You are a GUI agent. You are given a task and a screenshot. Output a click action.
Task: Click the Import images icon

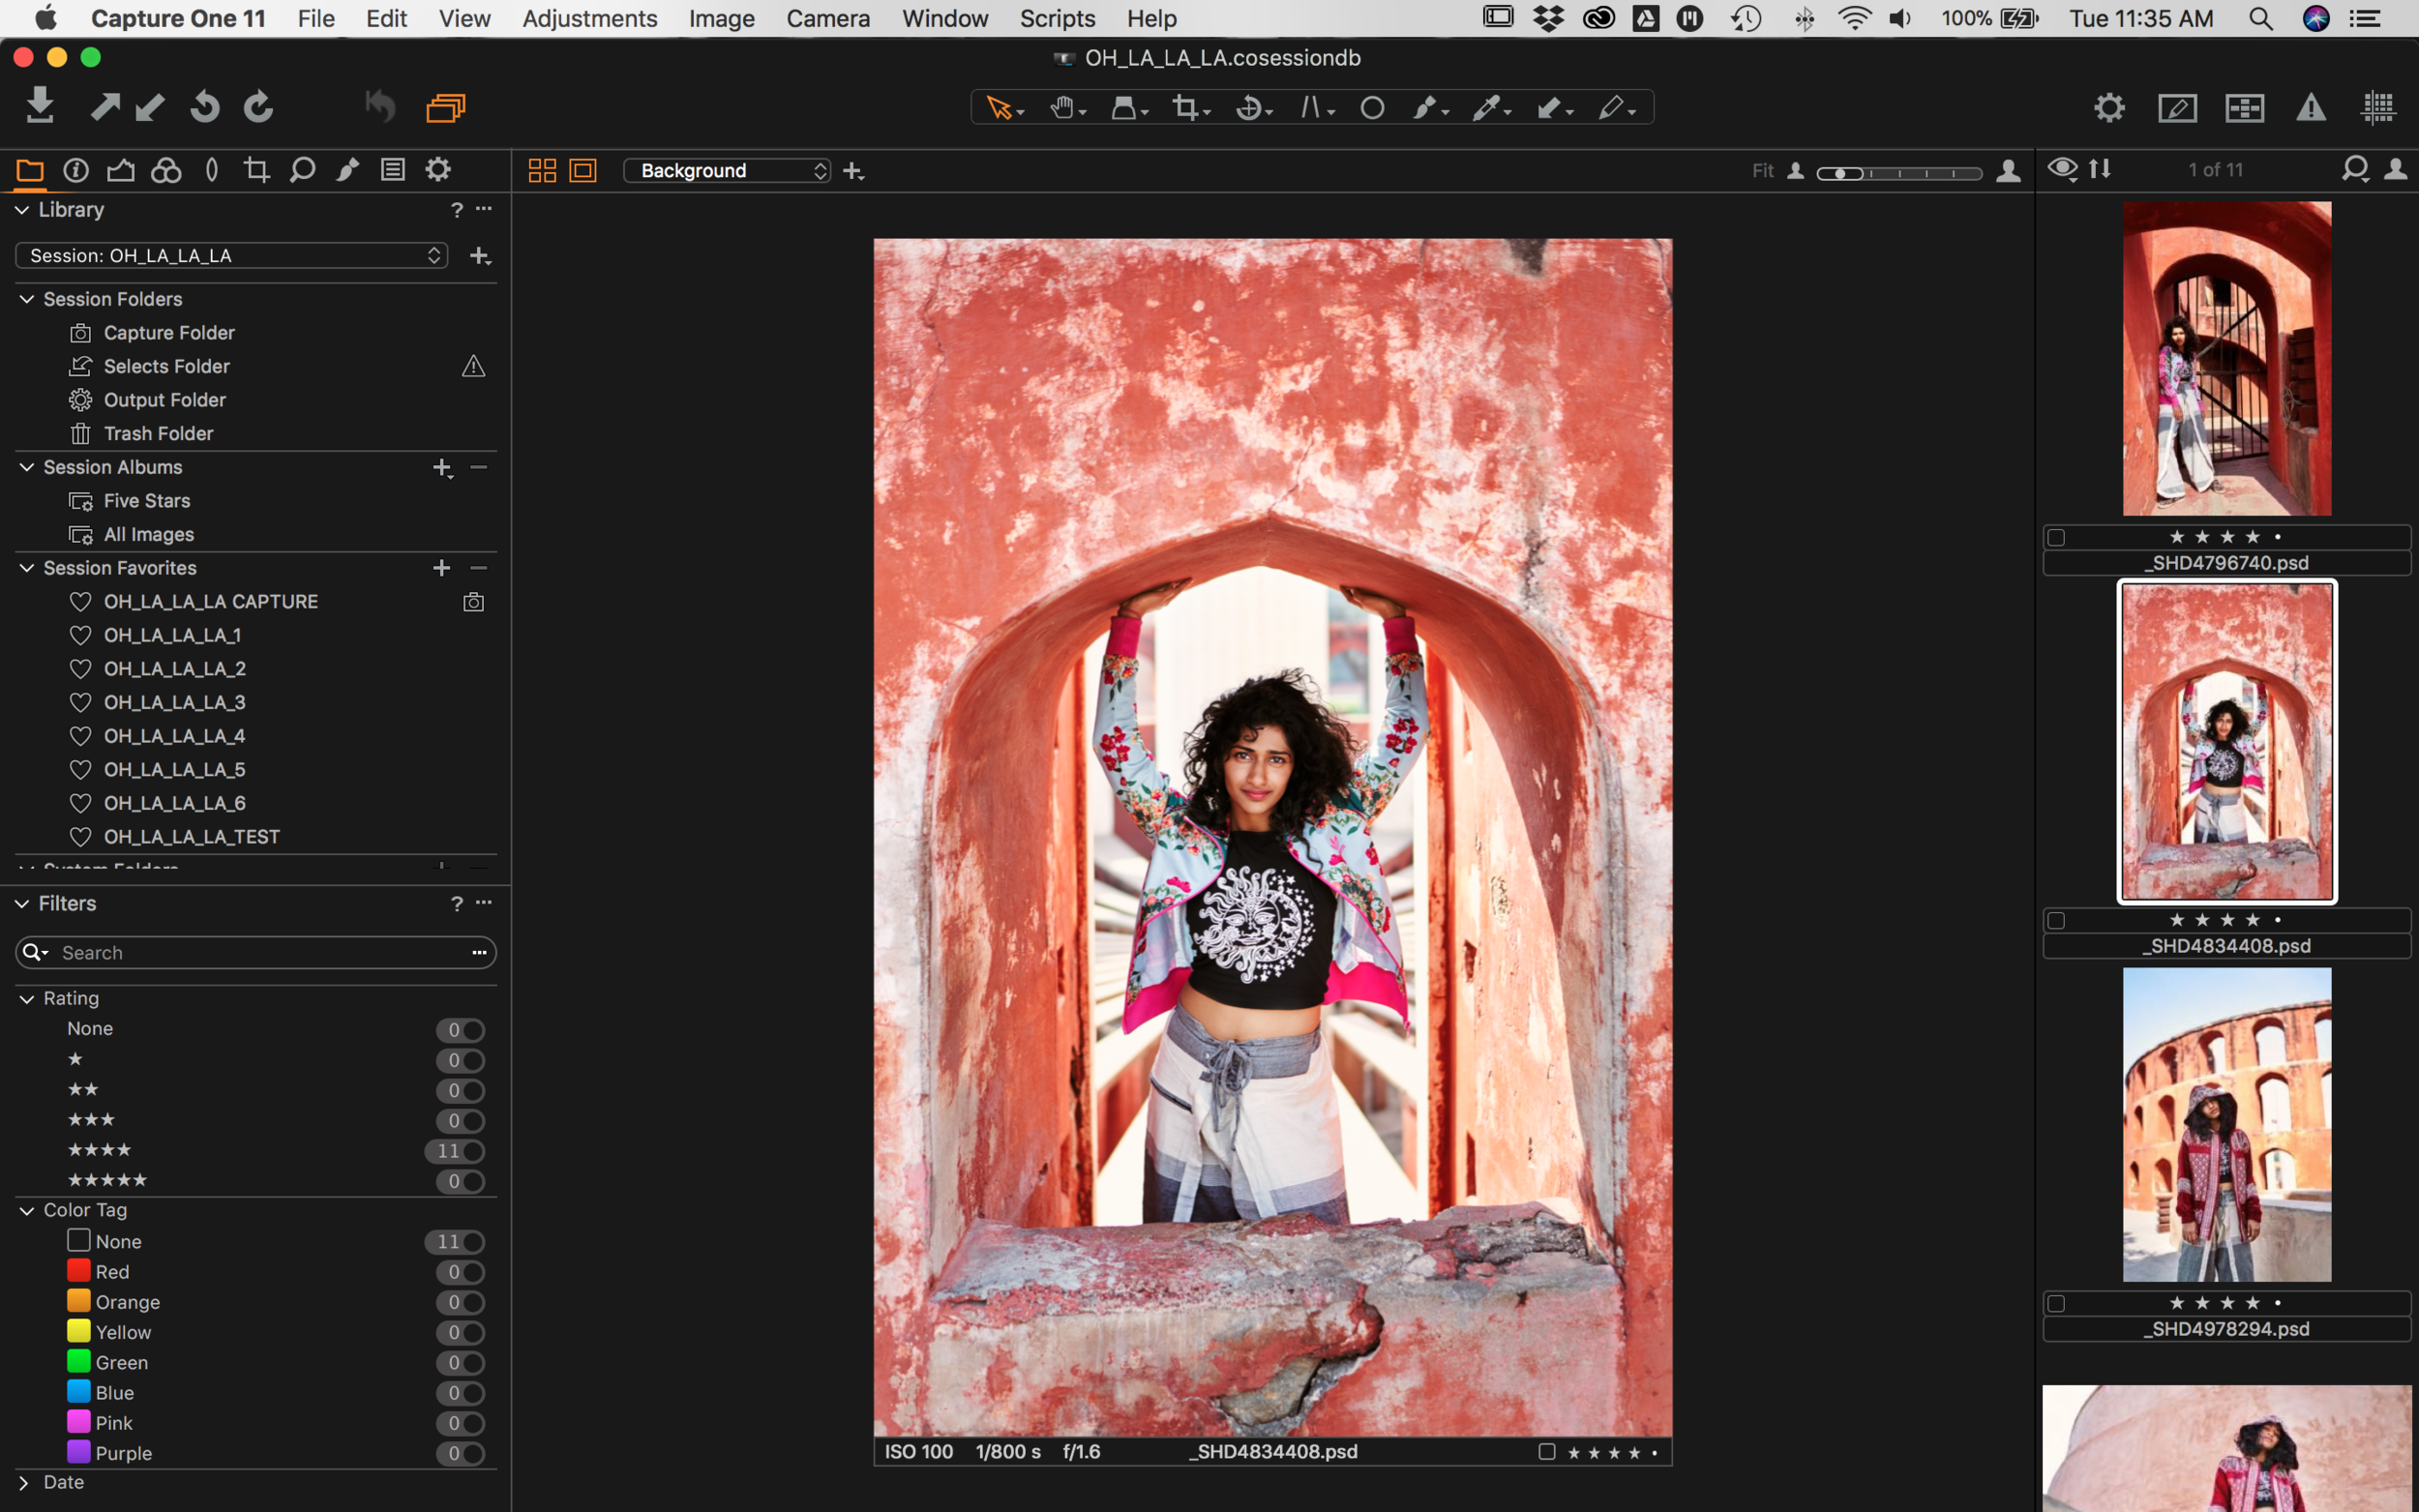[40, 106]
